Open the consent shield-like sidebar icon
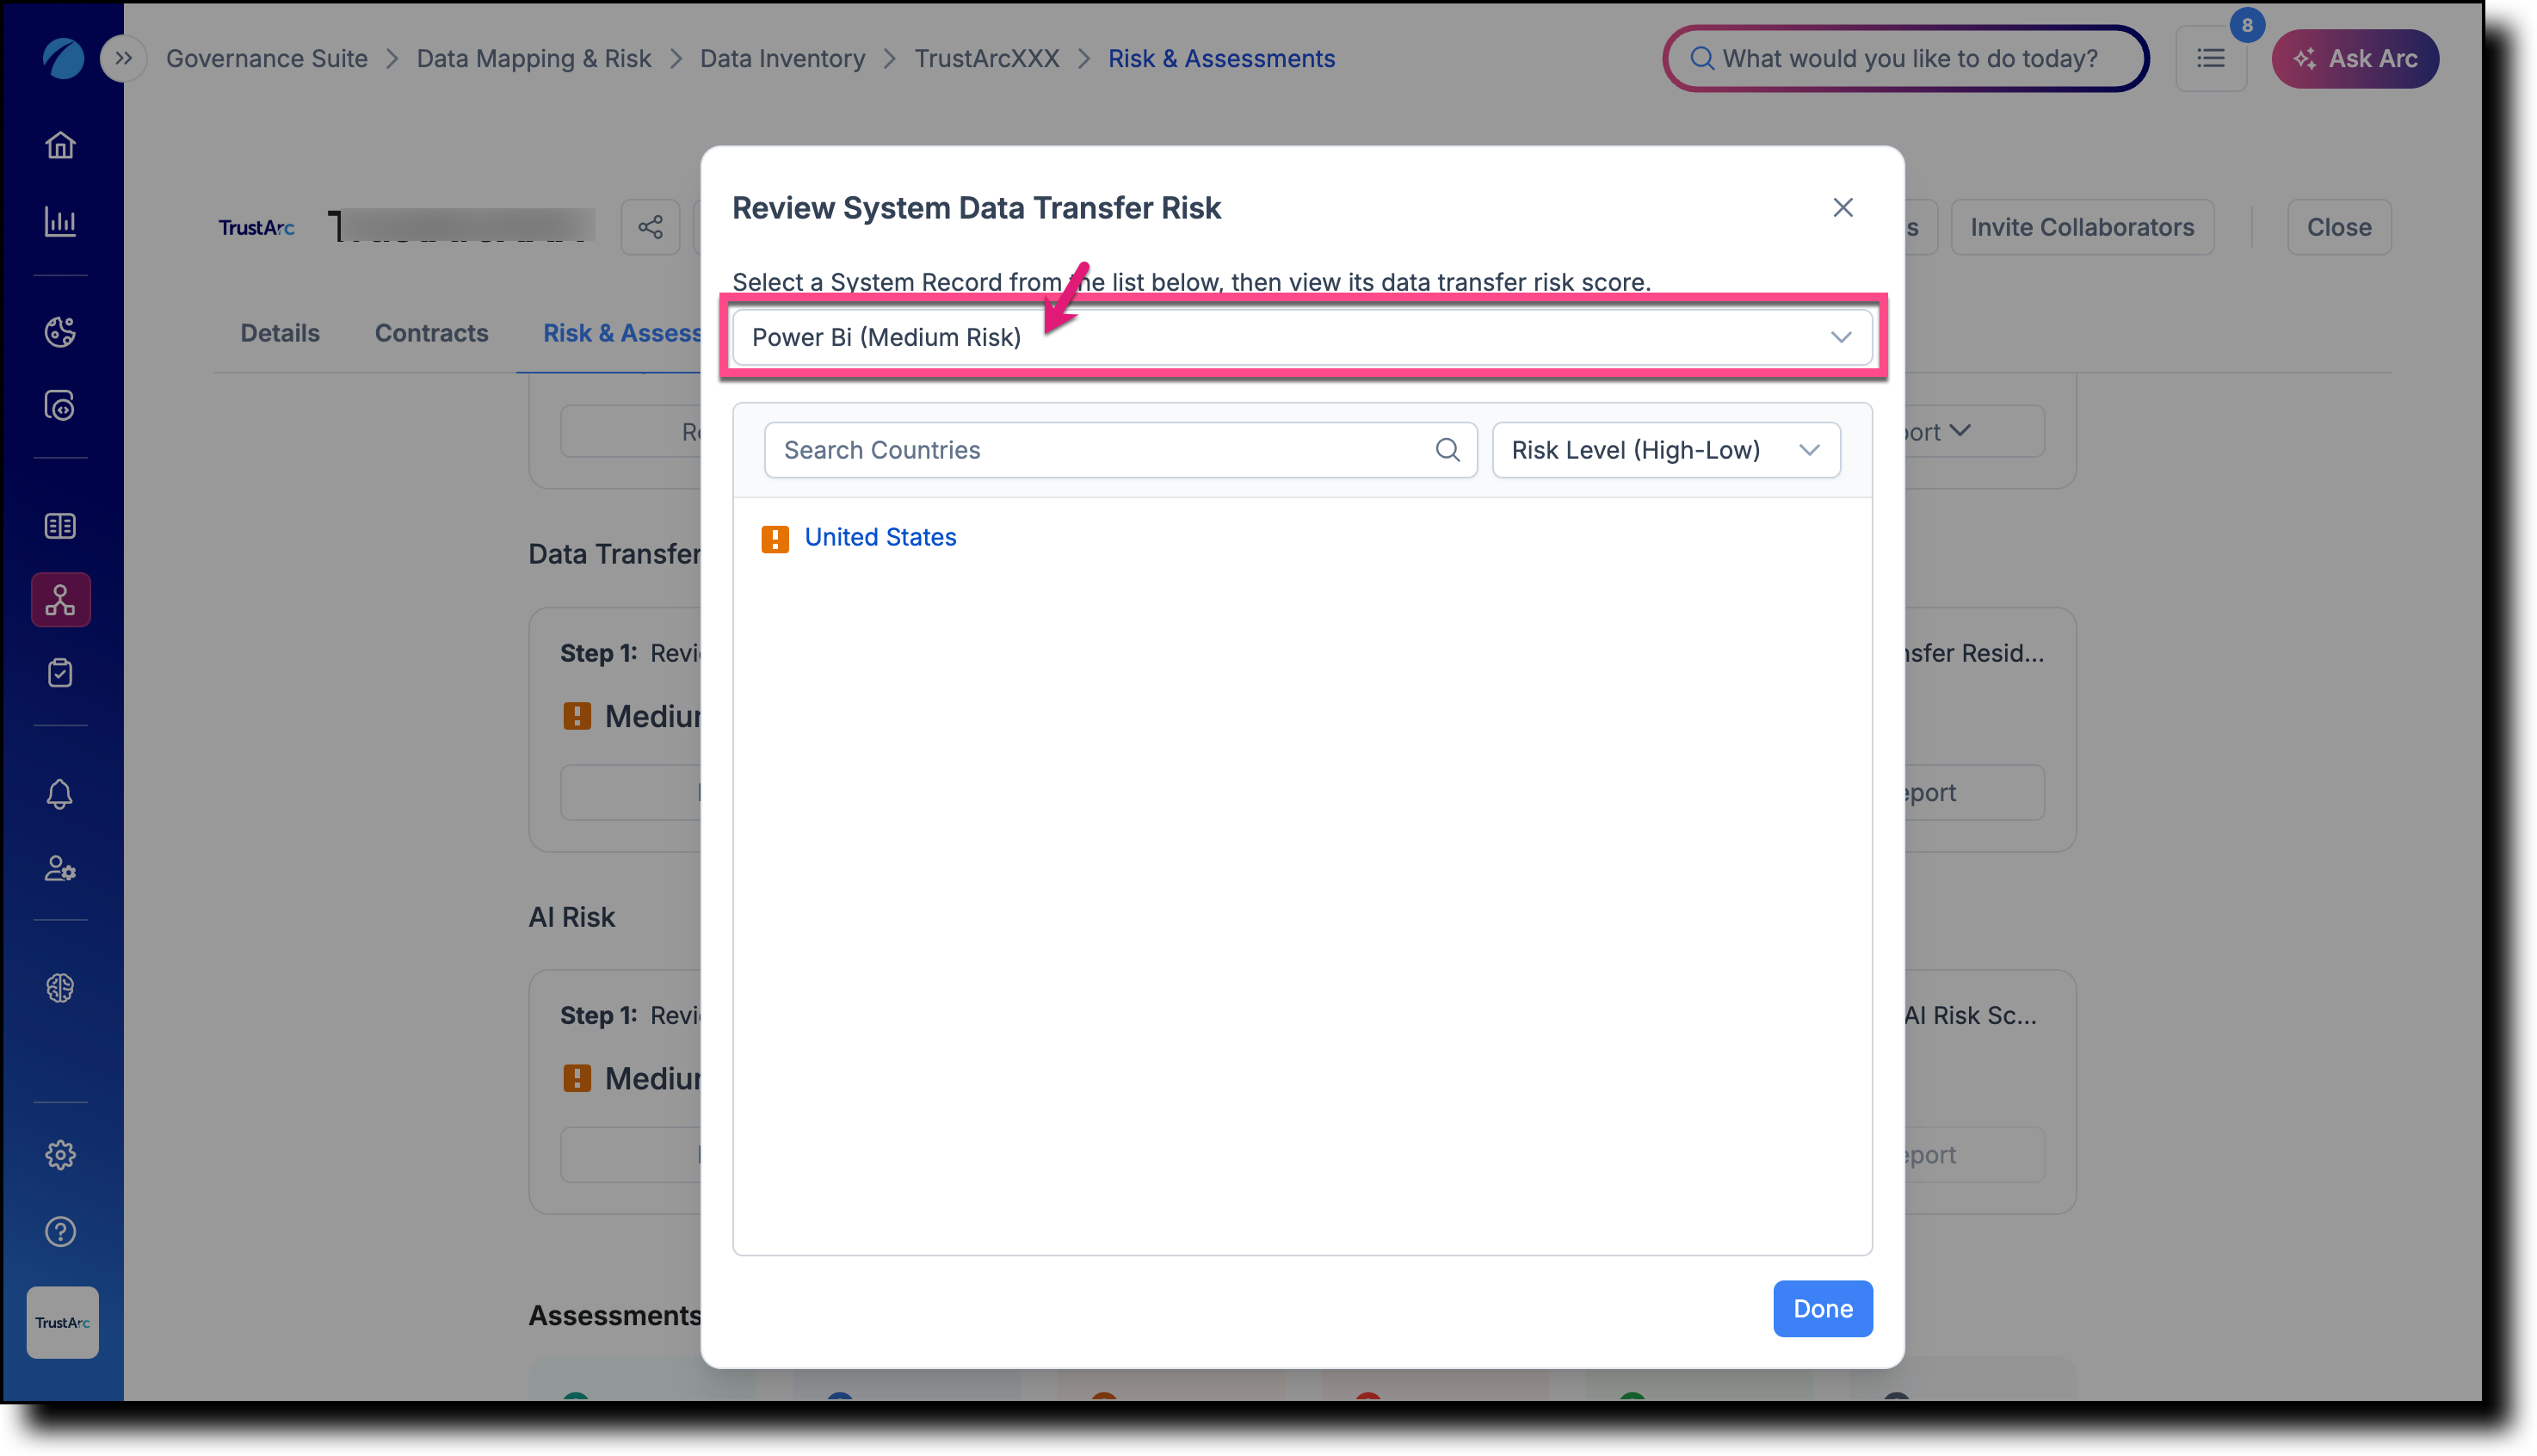This screenshot has height=1456, width=2537. tap(60, 406)
